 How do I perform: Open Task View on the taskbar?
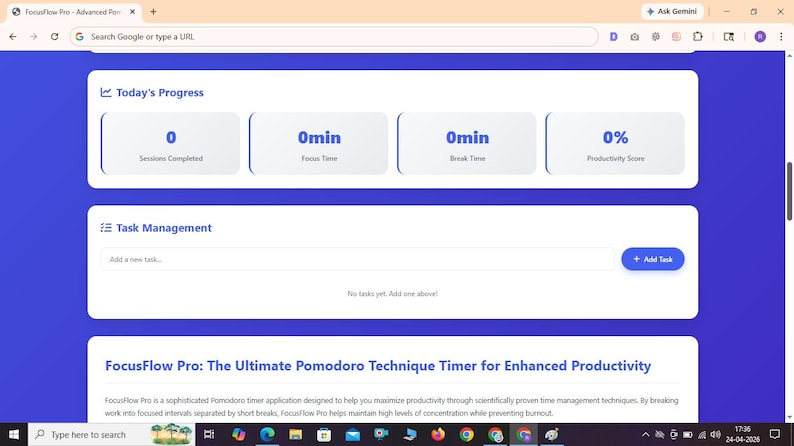[x=209, y=434]
